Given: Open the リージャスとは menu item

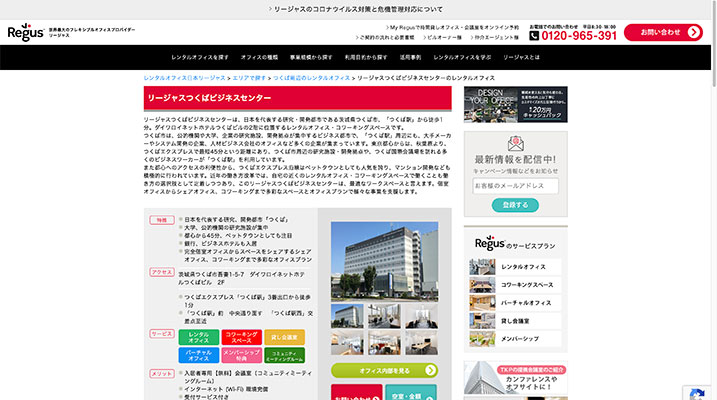Looking at the screenshot, I should click(521, 57).
